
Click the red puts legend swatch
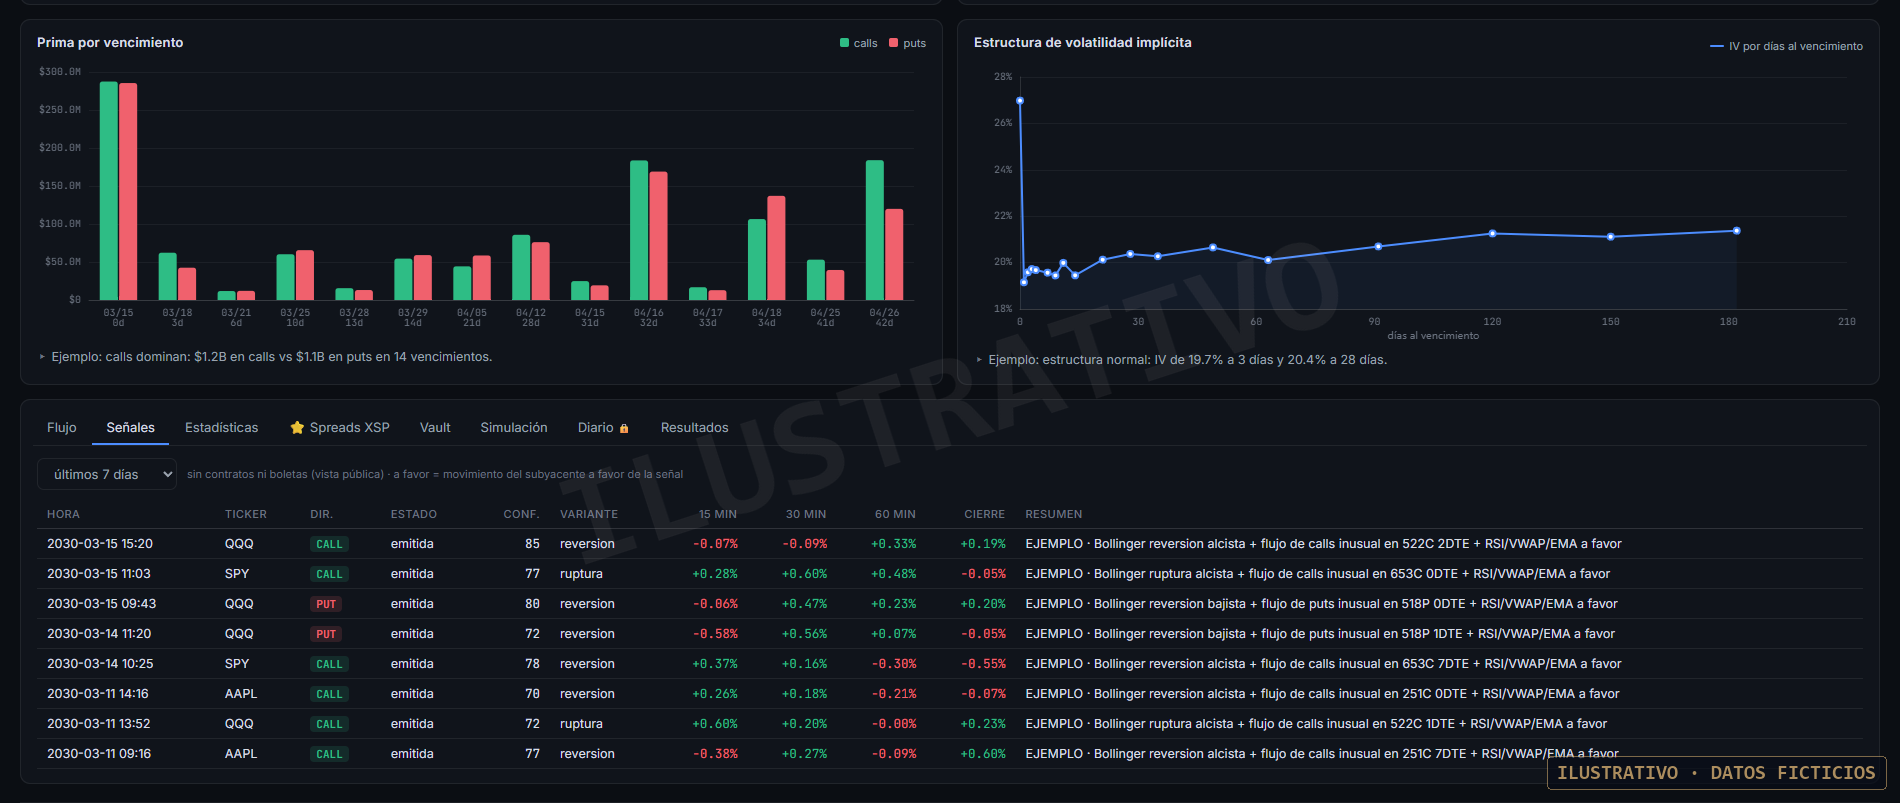[x=894, y=43]
